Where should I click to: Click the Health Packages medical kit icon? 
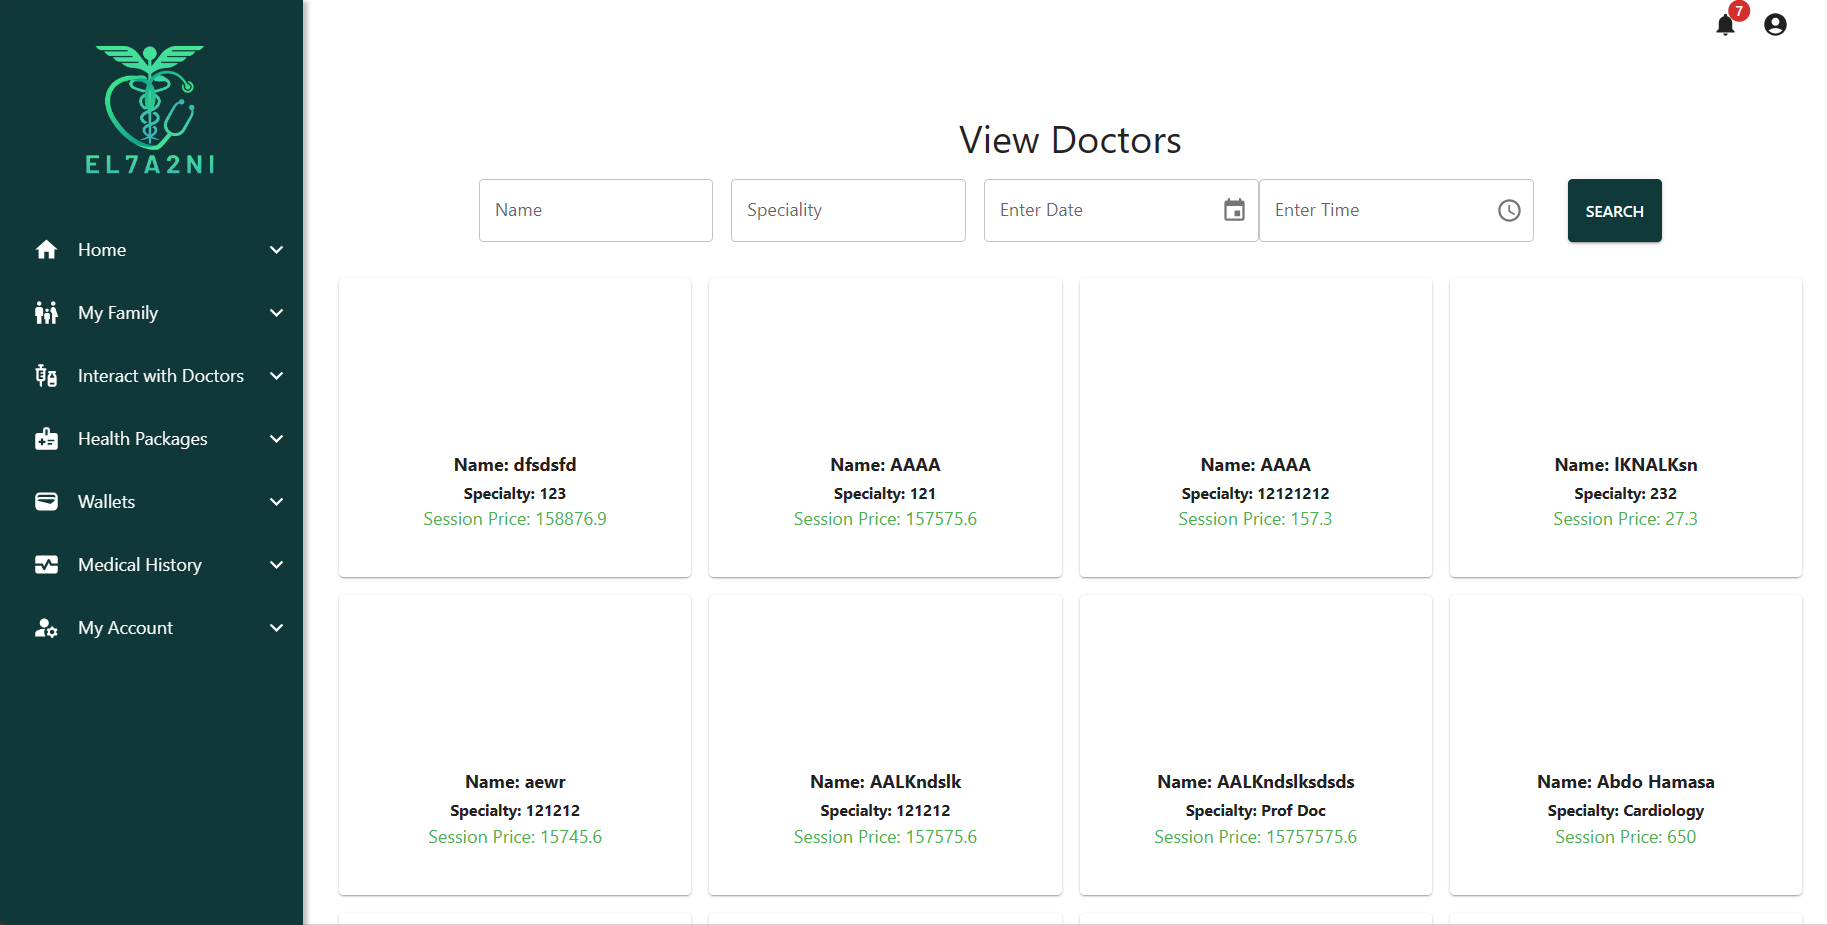(x=46, y=439)
